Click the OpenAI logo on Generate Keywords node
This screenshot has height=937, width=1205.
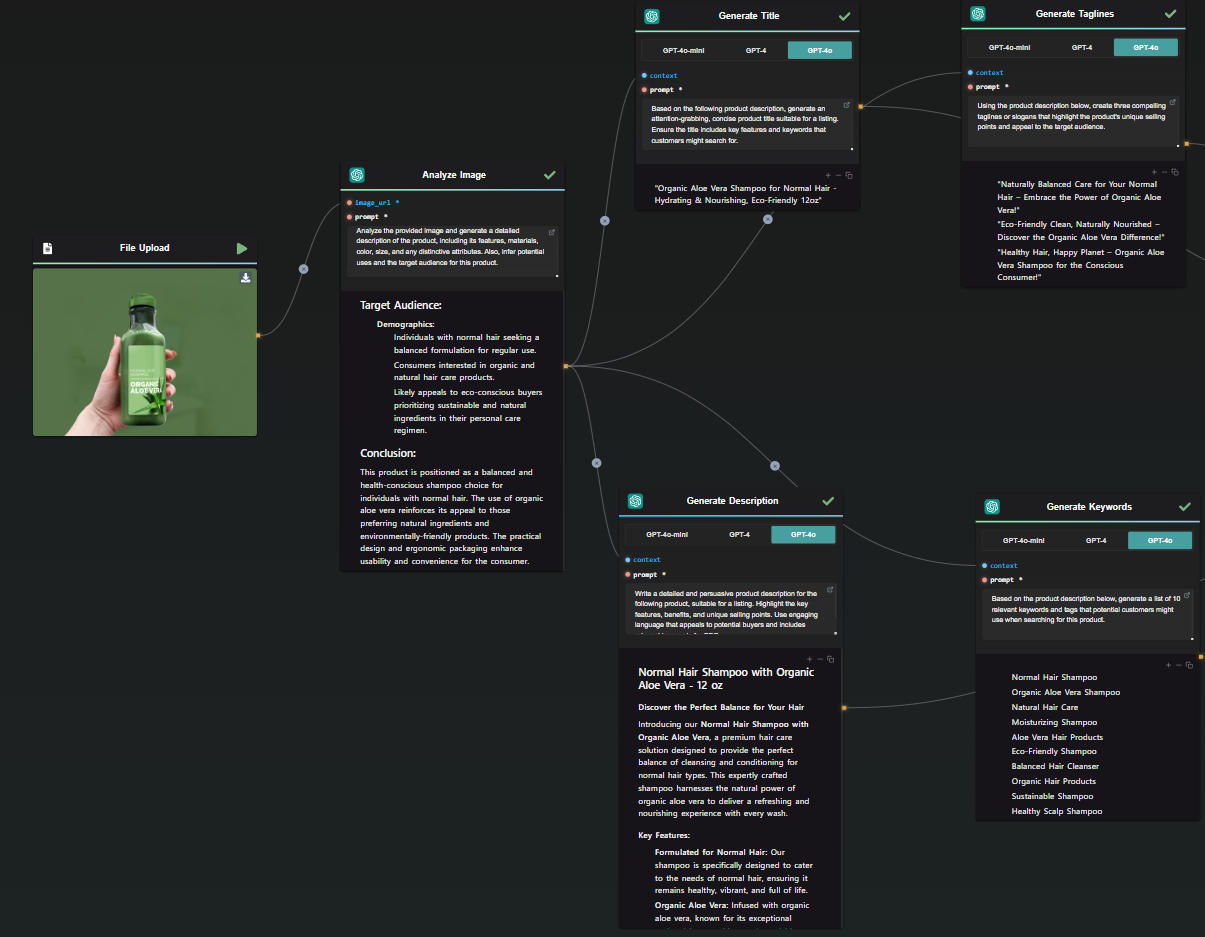tap(992, 507)
